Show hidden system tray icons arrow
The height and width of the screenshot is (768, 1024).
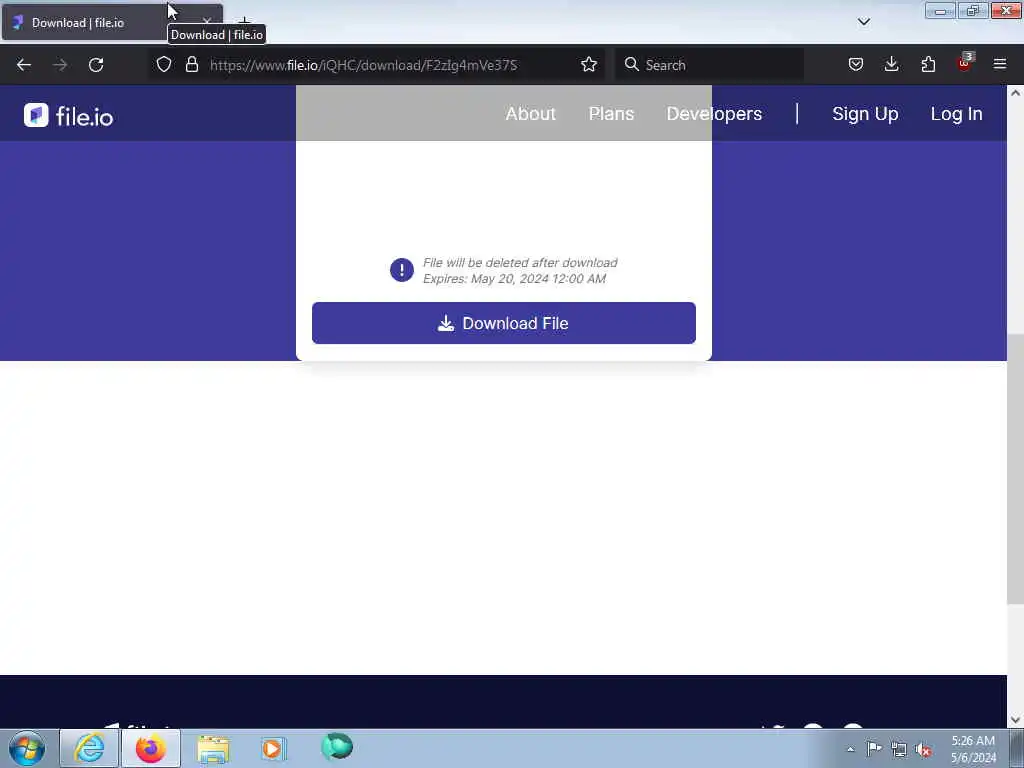[x=850, y=749]
